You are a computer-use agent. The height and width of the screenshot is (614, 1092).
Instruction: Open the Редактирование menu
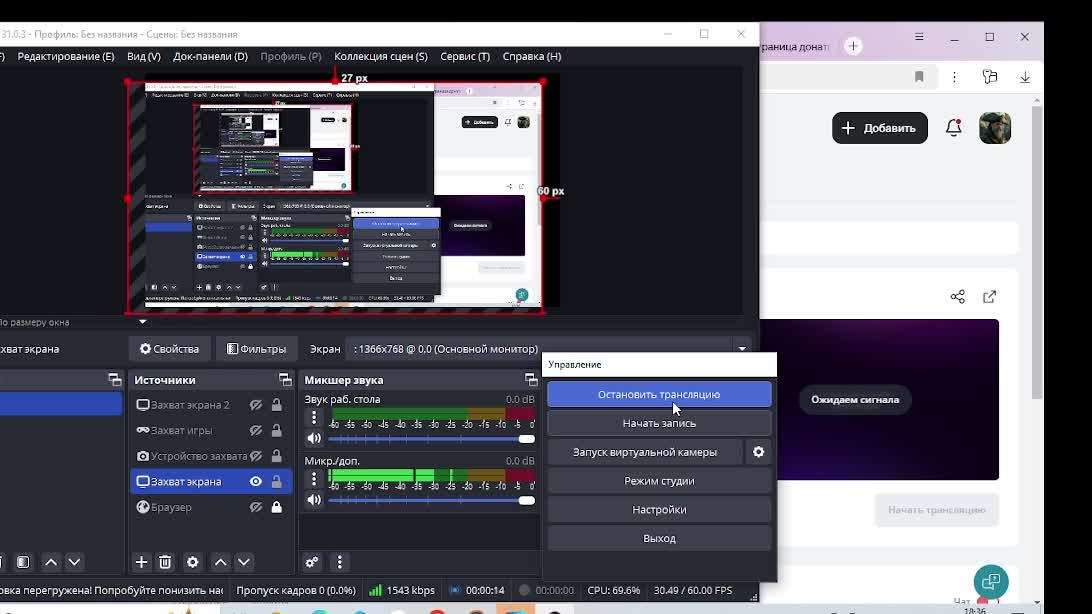click(x=65, y=56)
